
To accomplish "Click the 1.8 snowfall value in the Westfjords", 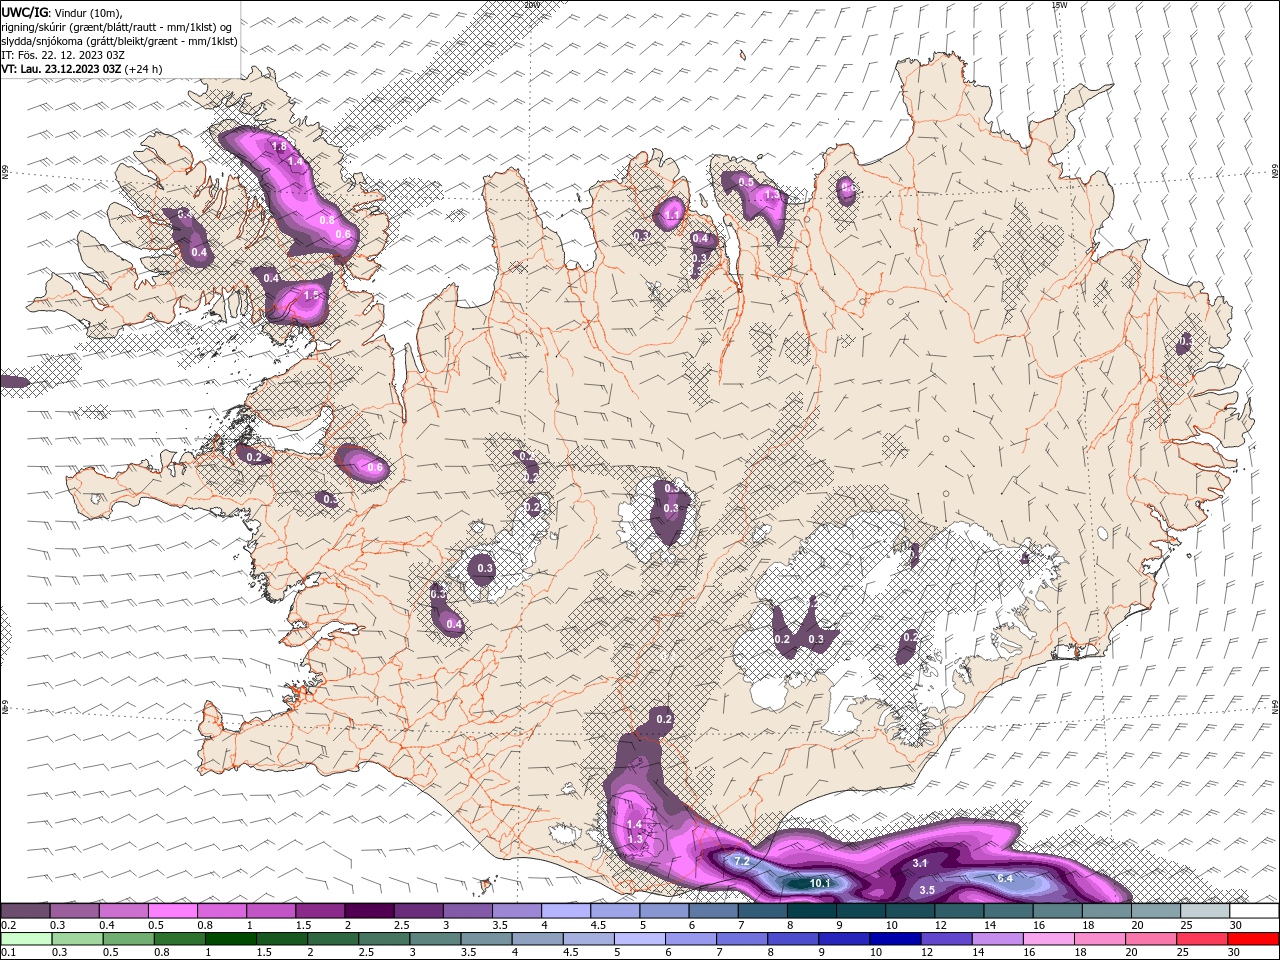I will click(279, 147).
